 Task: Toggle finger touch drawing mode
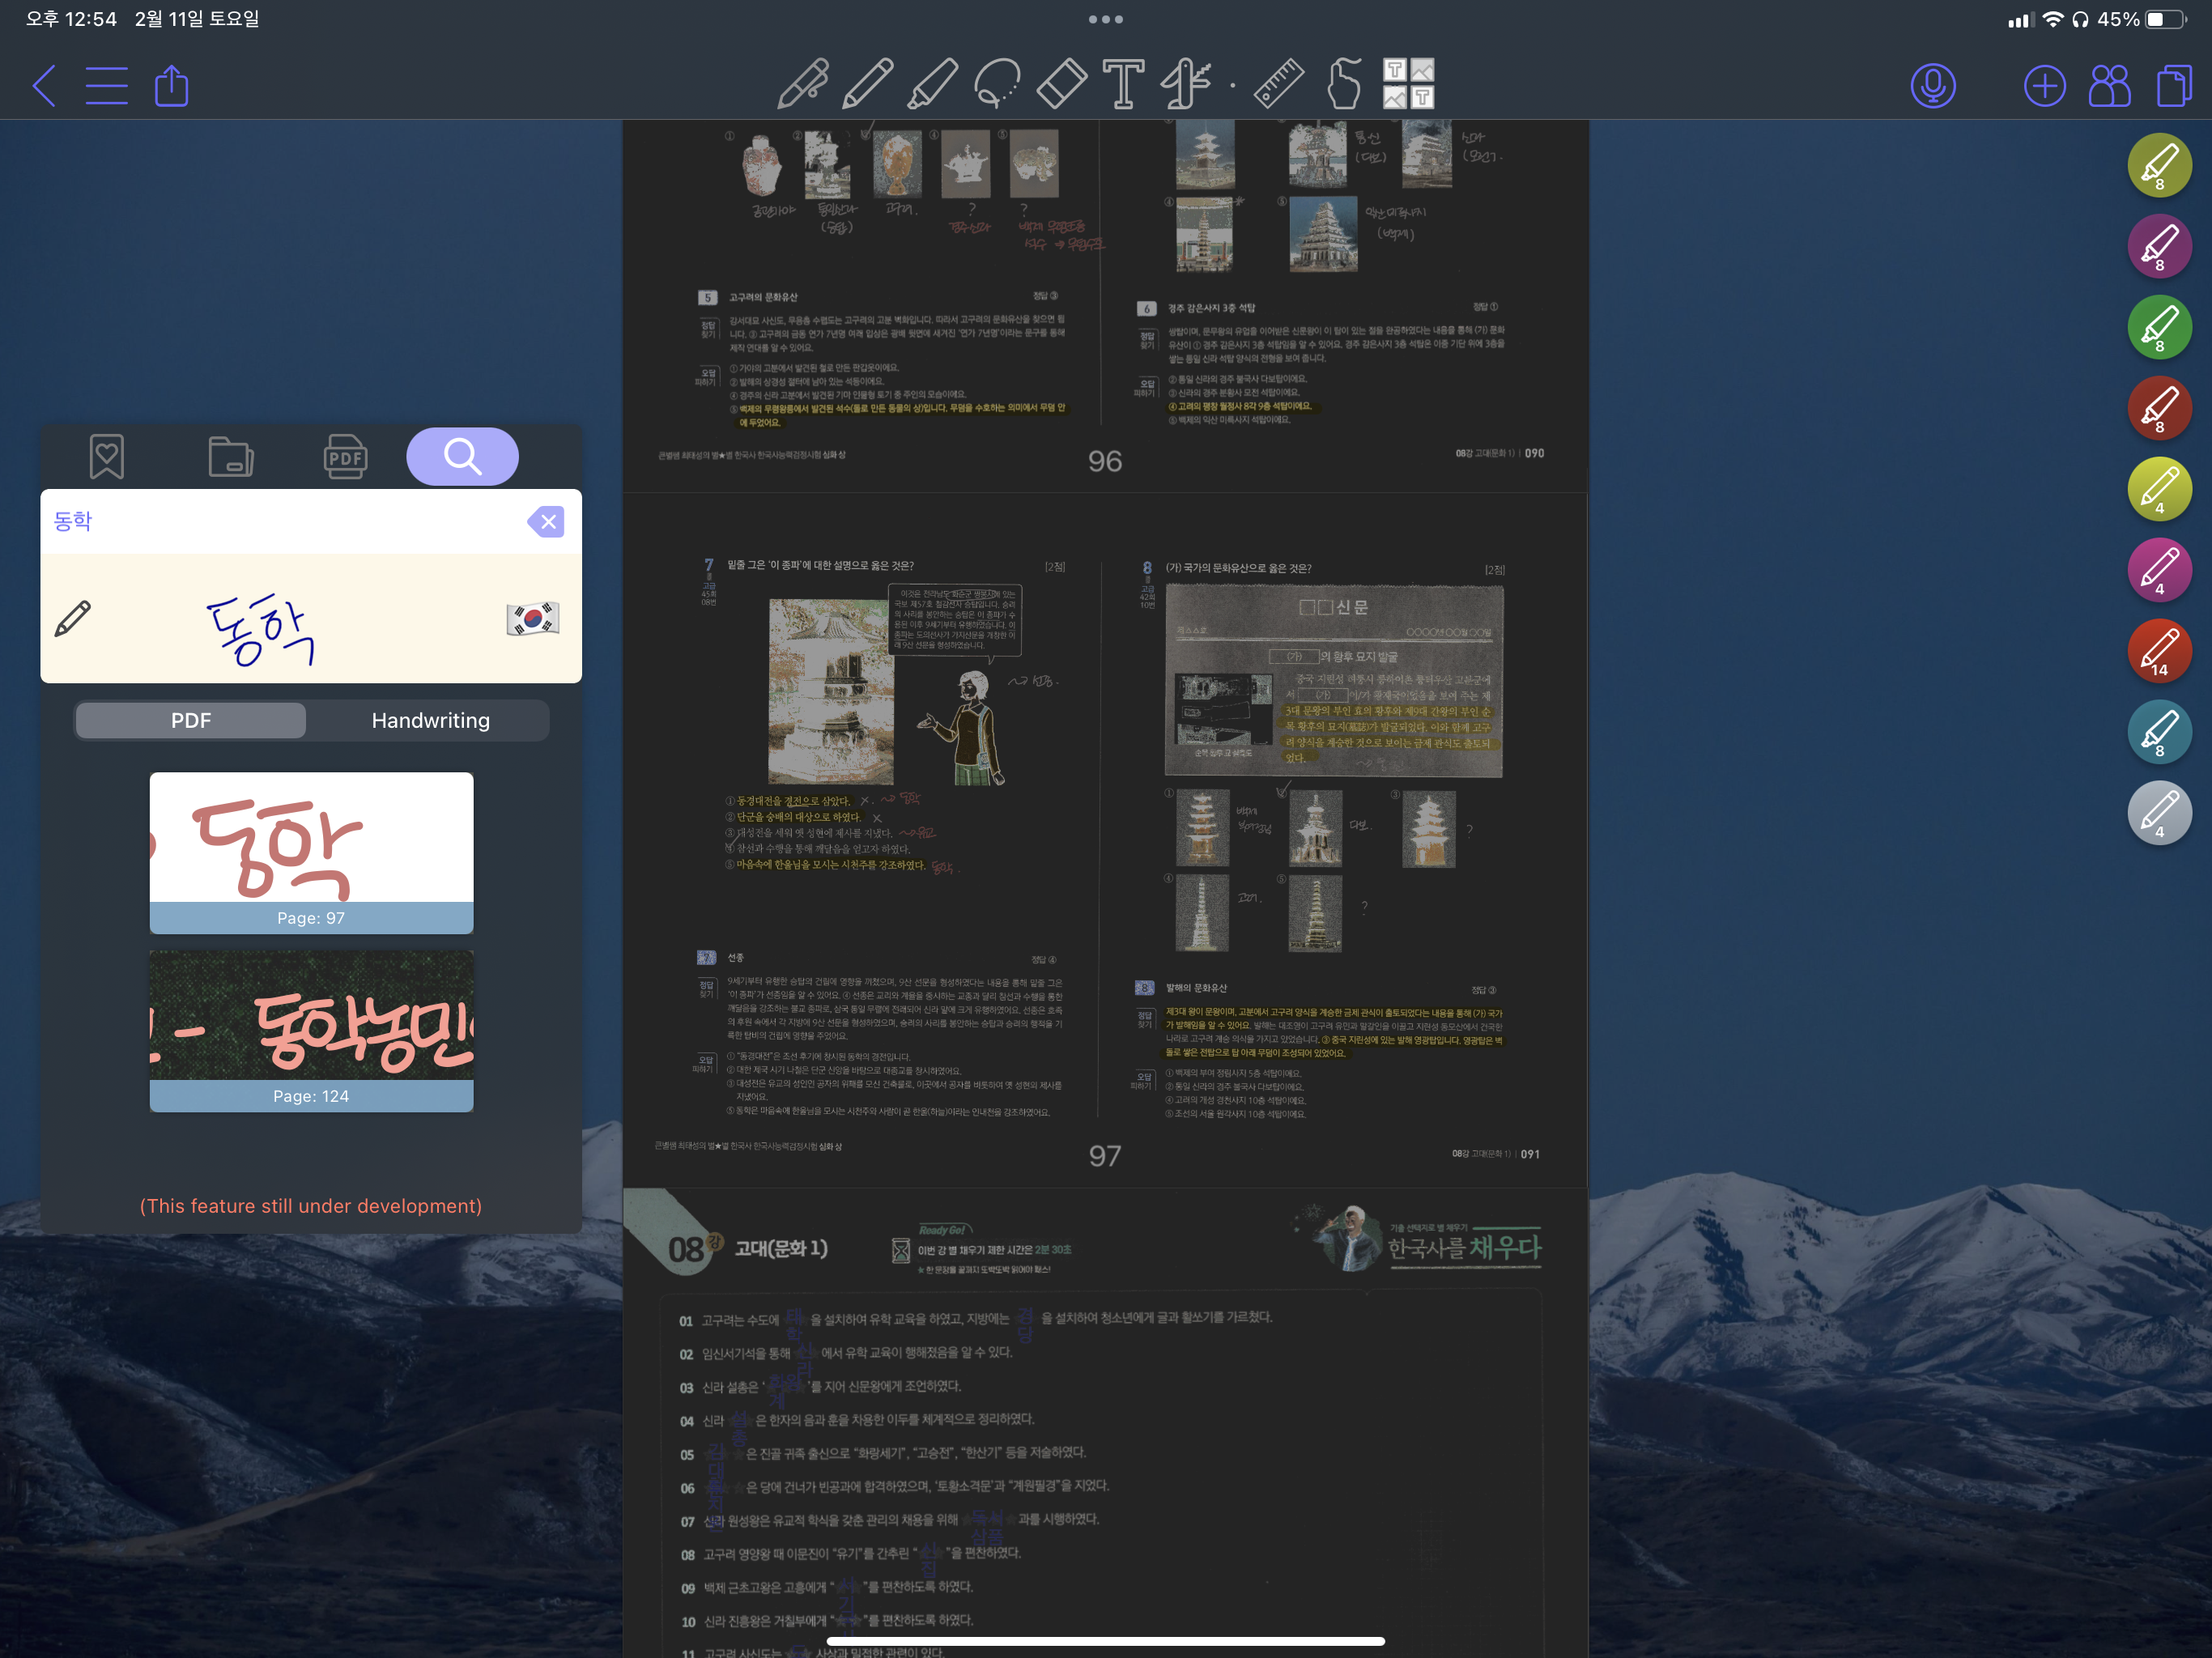click(x=1344, y=84)
